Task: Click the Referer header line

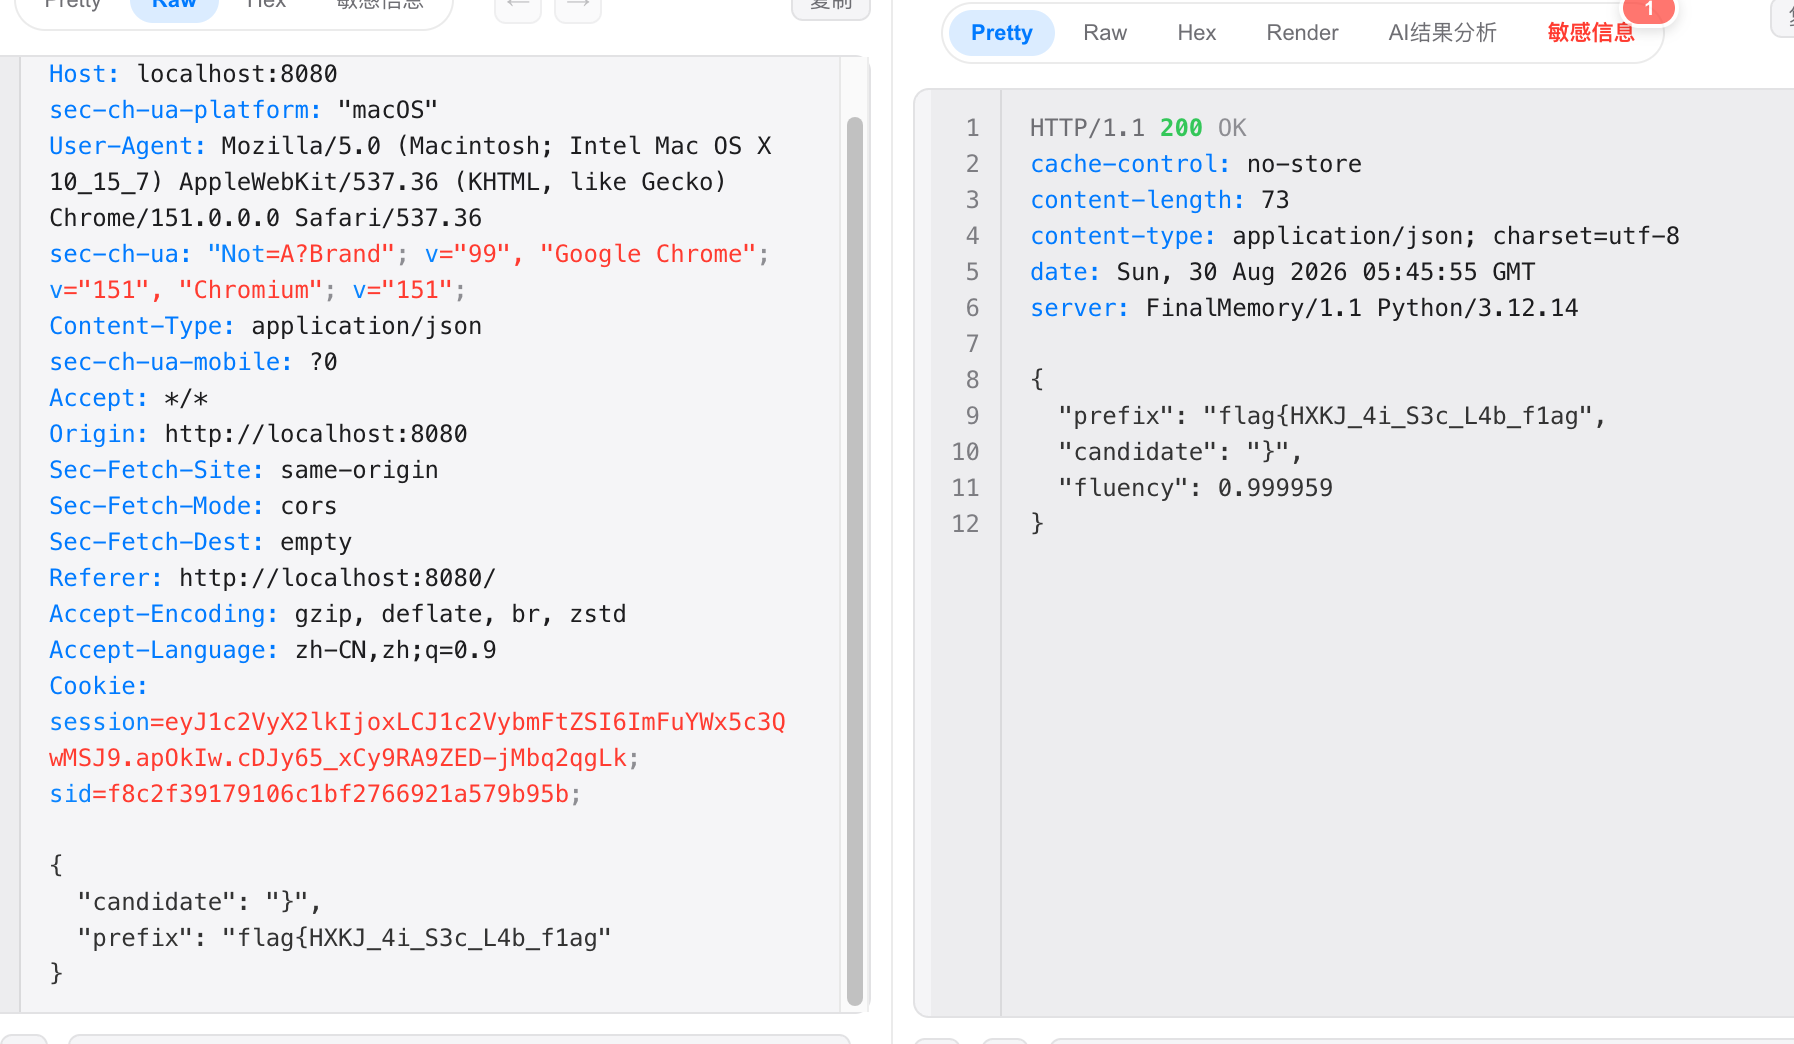Action: 272,578
